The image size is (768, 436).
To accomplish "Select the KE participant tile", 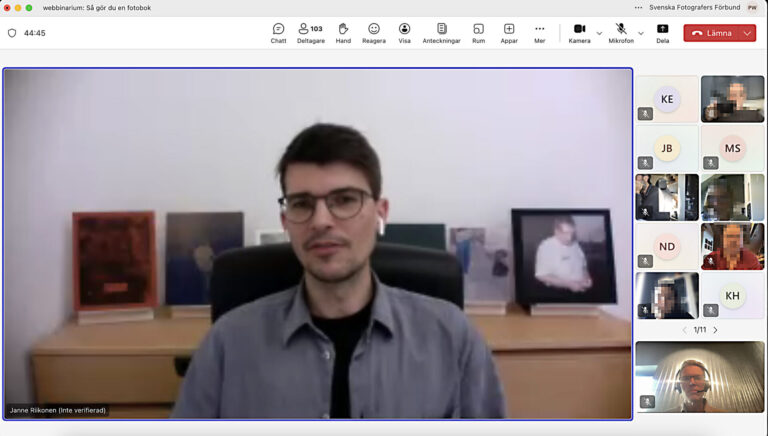I will 667,99.
